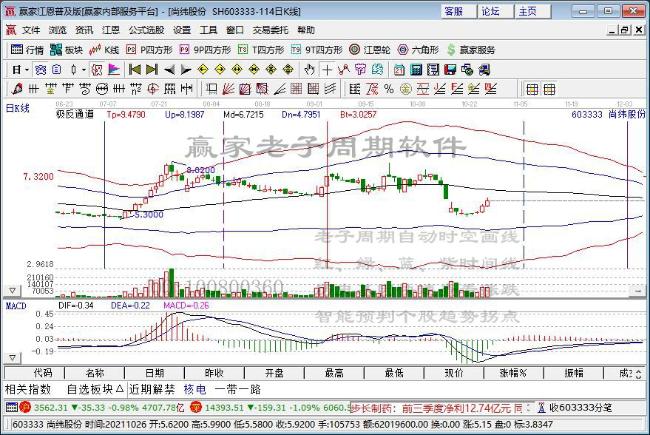This screenshot has height=435, width=650.
Task: Click the Shanghai index value 3562.31
Action: (x=51, y=408)
